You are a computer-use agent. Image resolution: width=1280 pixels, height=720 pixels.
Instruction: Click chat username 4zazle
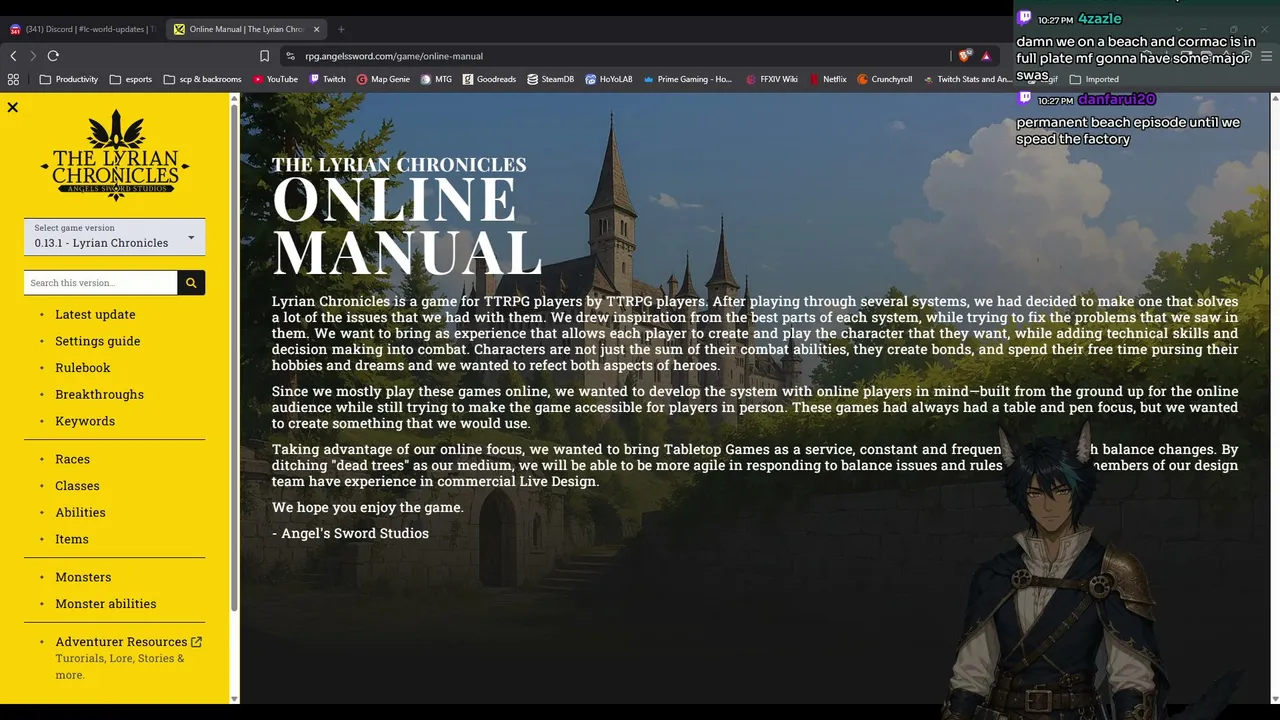tap(1100, 19)
